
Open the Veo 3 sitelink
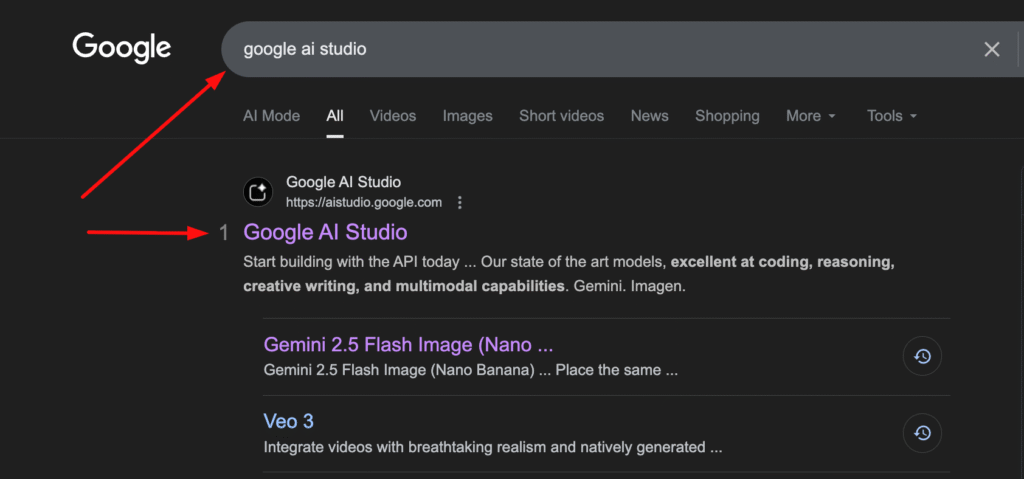(289, 421)
